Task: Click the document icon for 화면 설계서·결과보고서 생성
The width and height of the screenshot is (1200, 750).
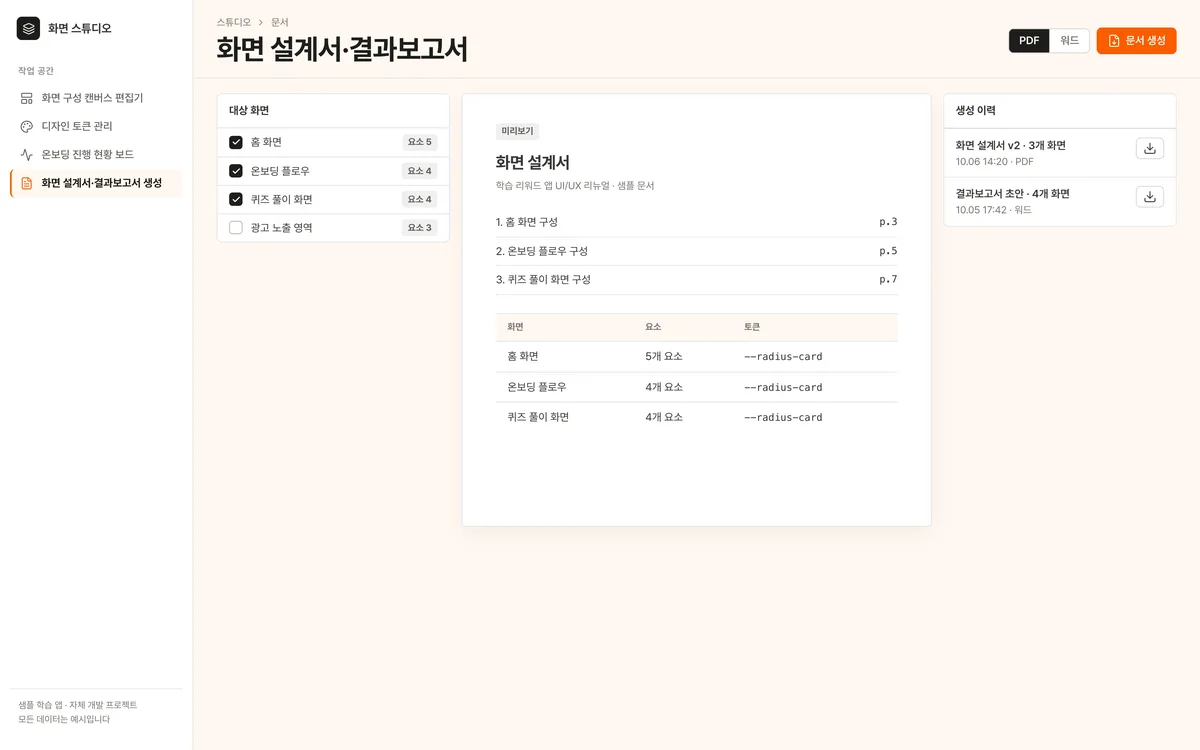Action: point(27,183)
